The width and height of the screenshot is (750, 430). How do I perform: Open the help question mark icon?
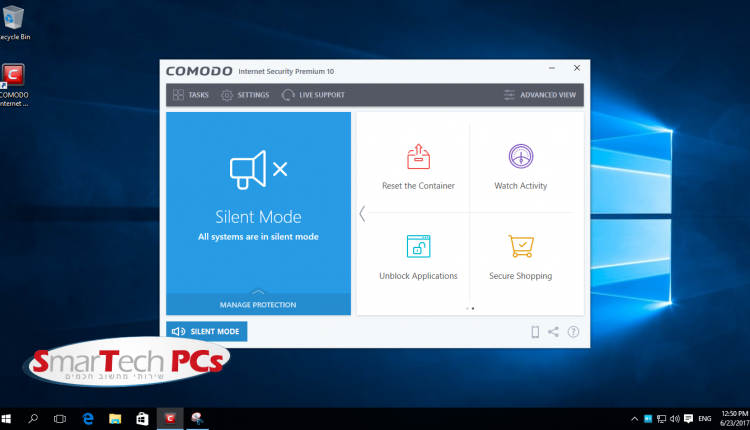(573, 331)
